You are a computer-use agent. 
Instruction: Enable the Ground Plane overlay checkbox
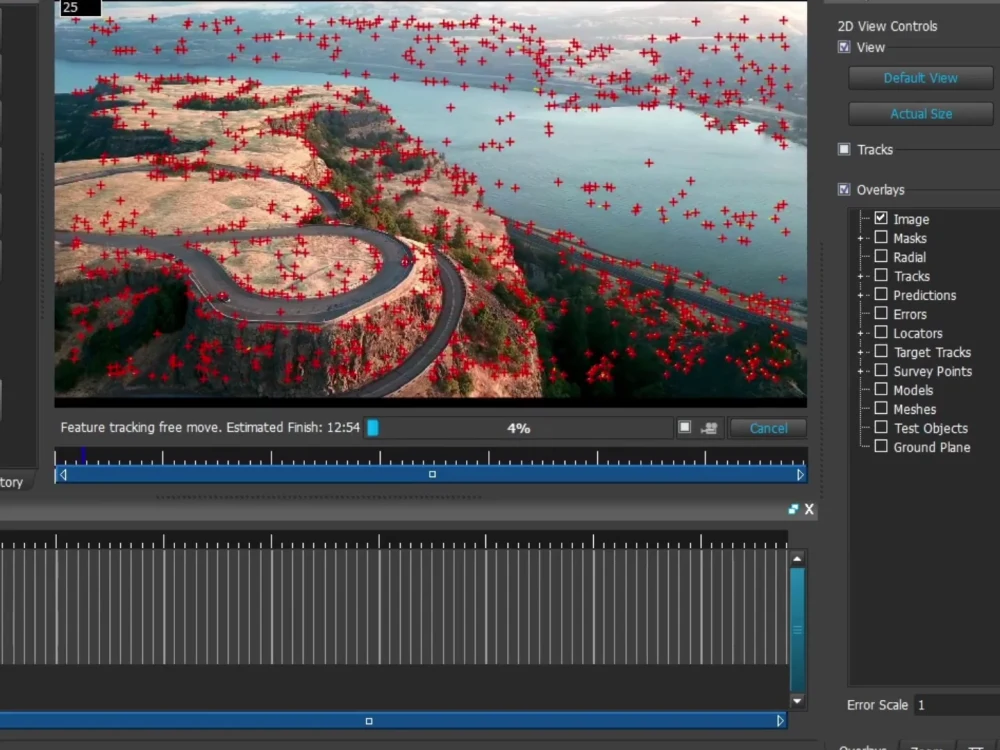coord(881,446)
